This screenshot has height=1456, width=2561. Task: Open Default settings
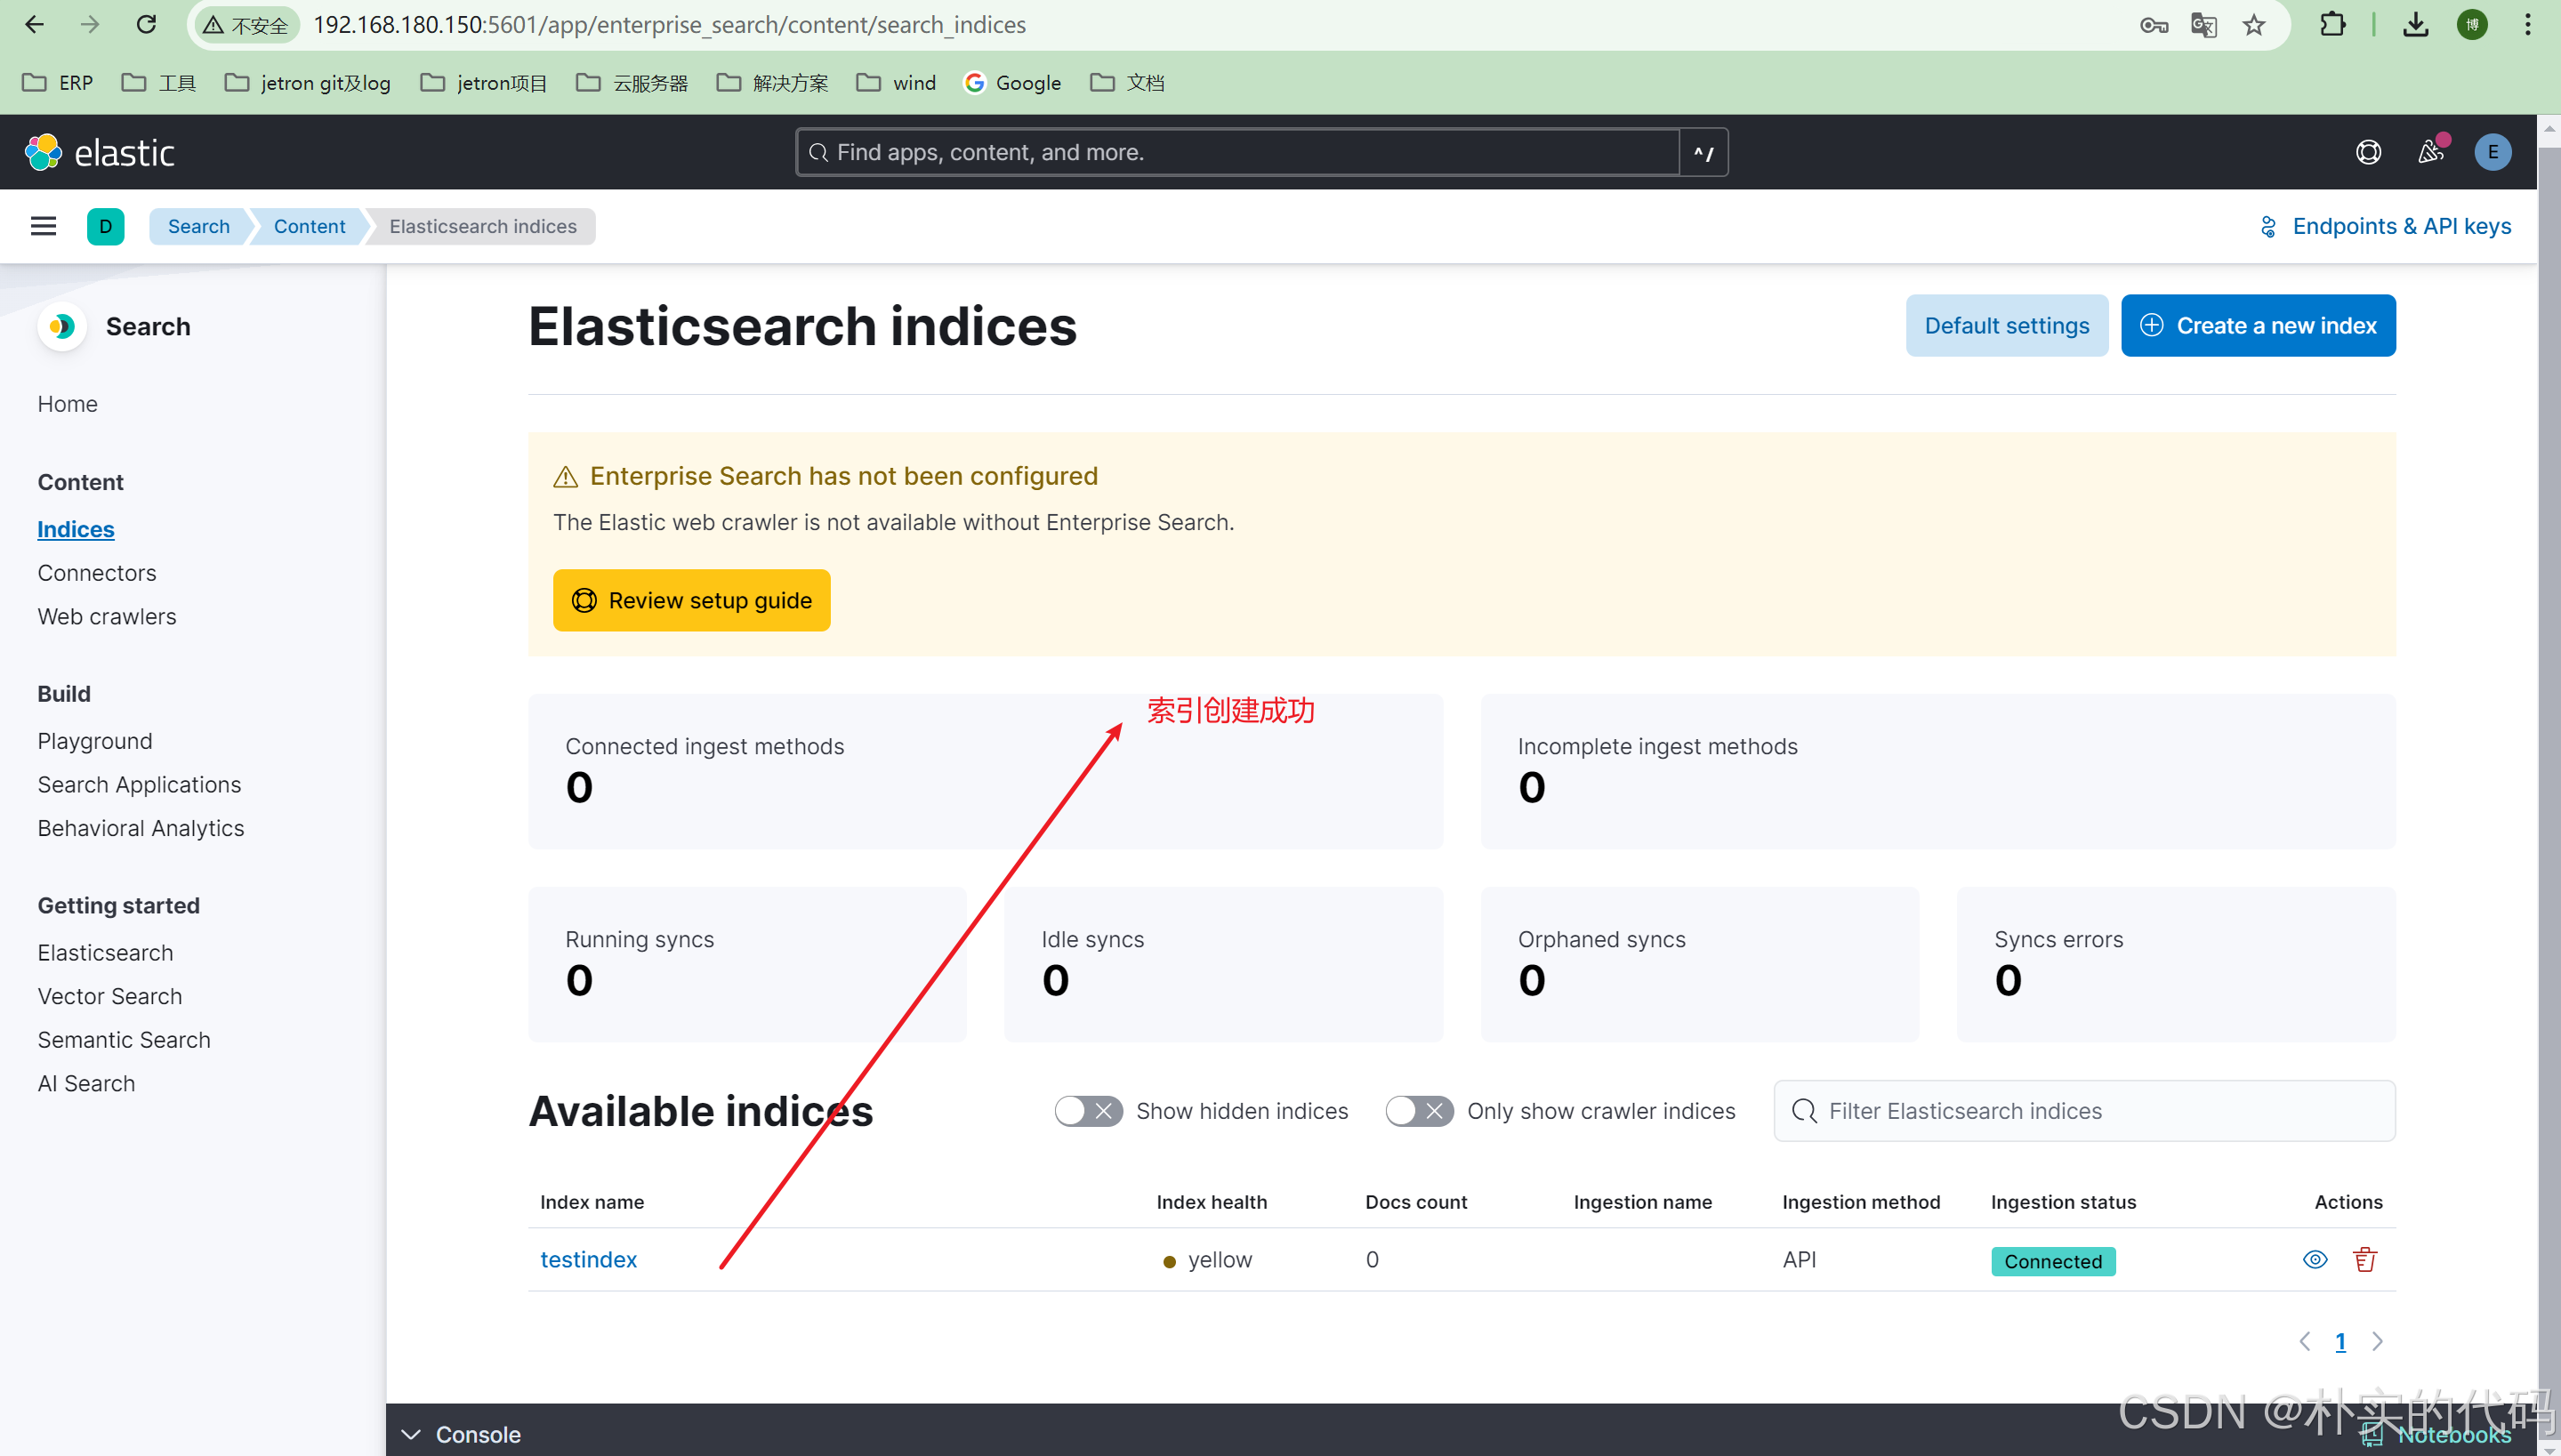(x=2006, y=325)
